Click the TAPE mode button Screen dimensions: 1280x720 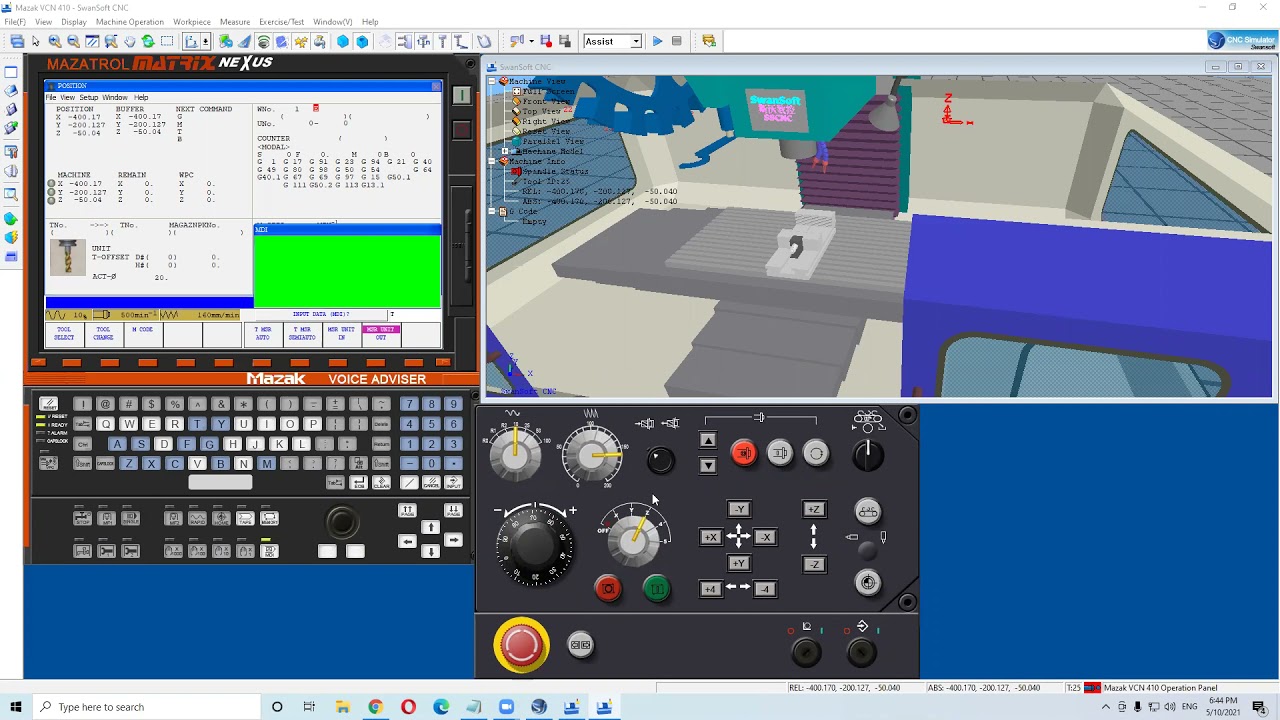pyautogui.click(x=246, y=518)
